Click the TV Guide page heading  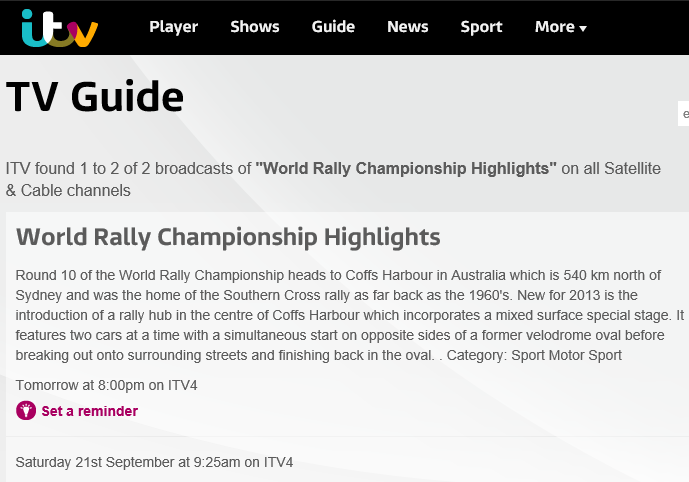pyautogui.click(x=95, y=97)
